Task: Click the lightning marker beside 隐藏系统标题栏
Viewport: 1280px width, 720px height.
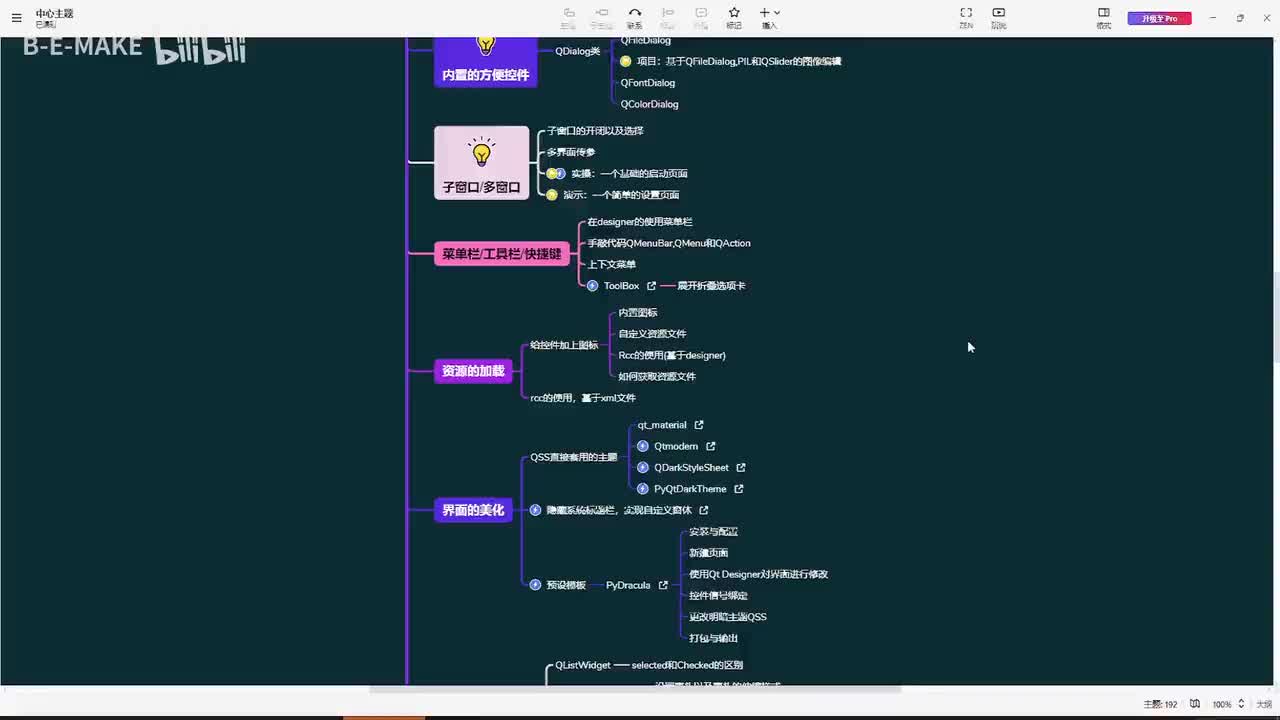Action: 536,510
